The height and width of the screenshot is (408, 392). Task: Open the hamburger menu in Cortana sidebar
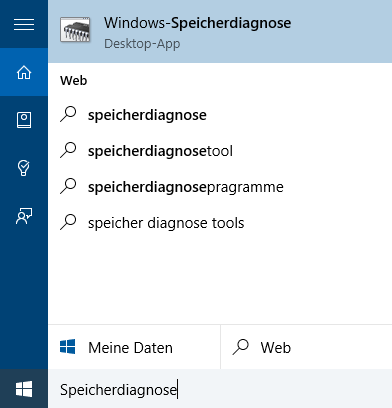coord(24,24)
